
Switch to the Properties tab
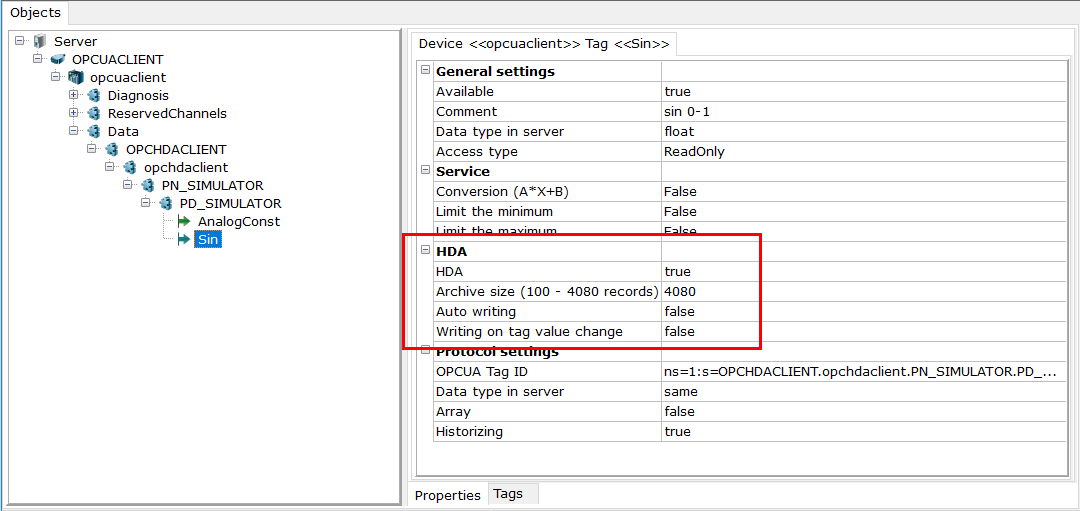pyautogui.click(x=448, y=494)
